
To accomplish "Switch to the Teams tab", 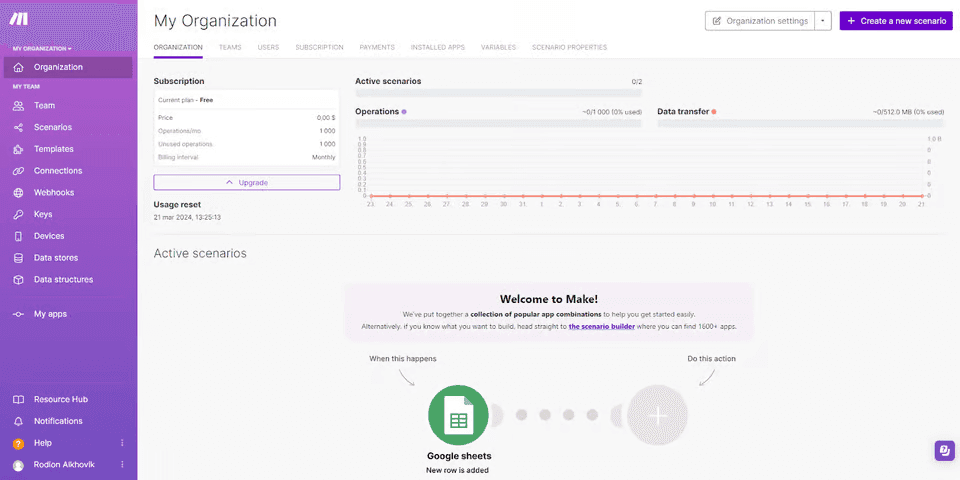I will pyautogui.click(x=230, y=47).
